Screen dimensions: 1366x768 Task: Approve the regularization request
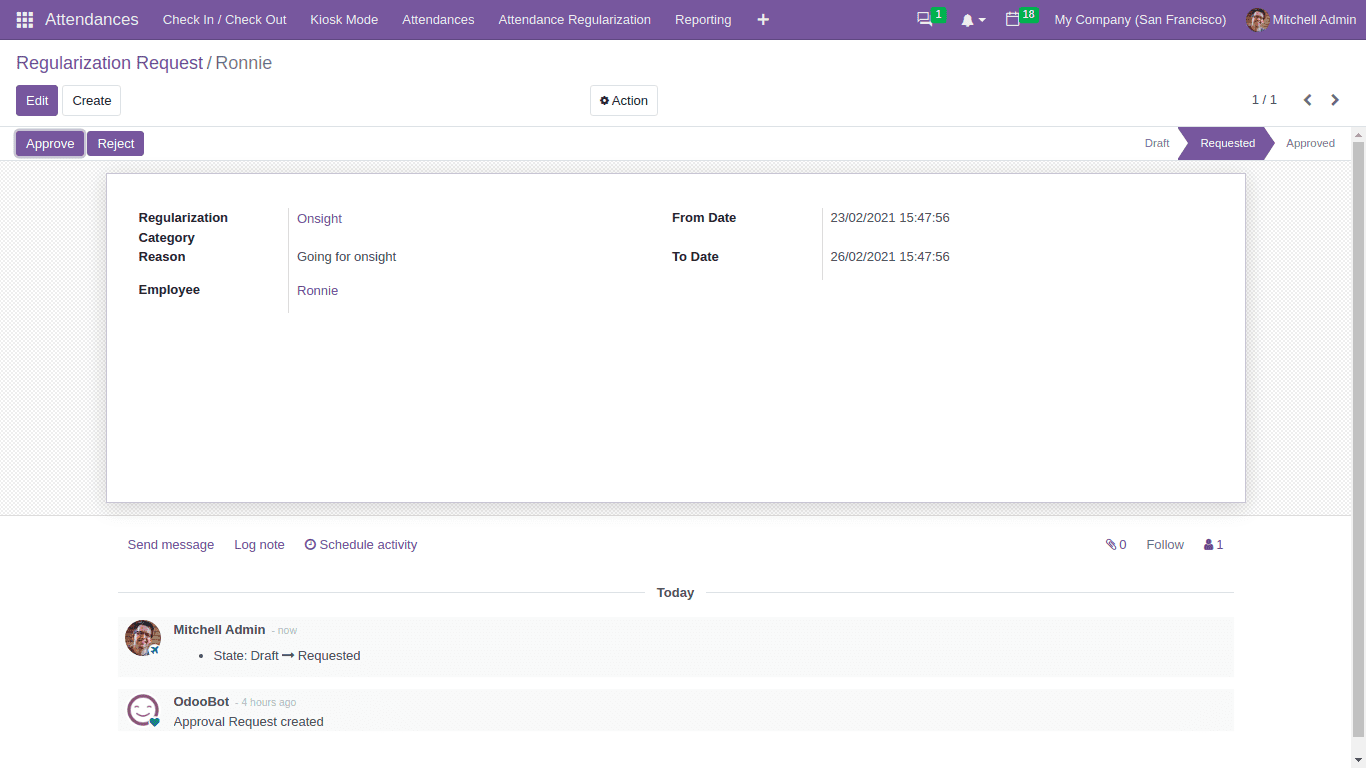click(49, 143)
